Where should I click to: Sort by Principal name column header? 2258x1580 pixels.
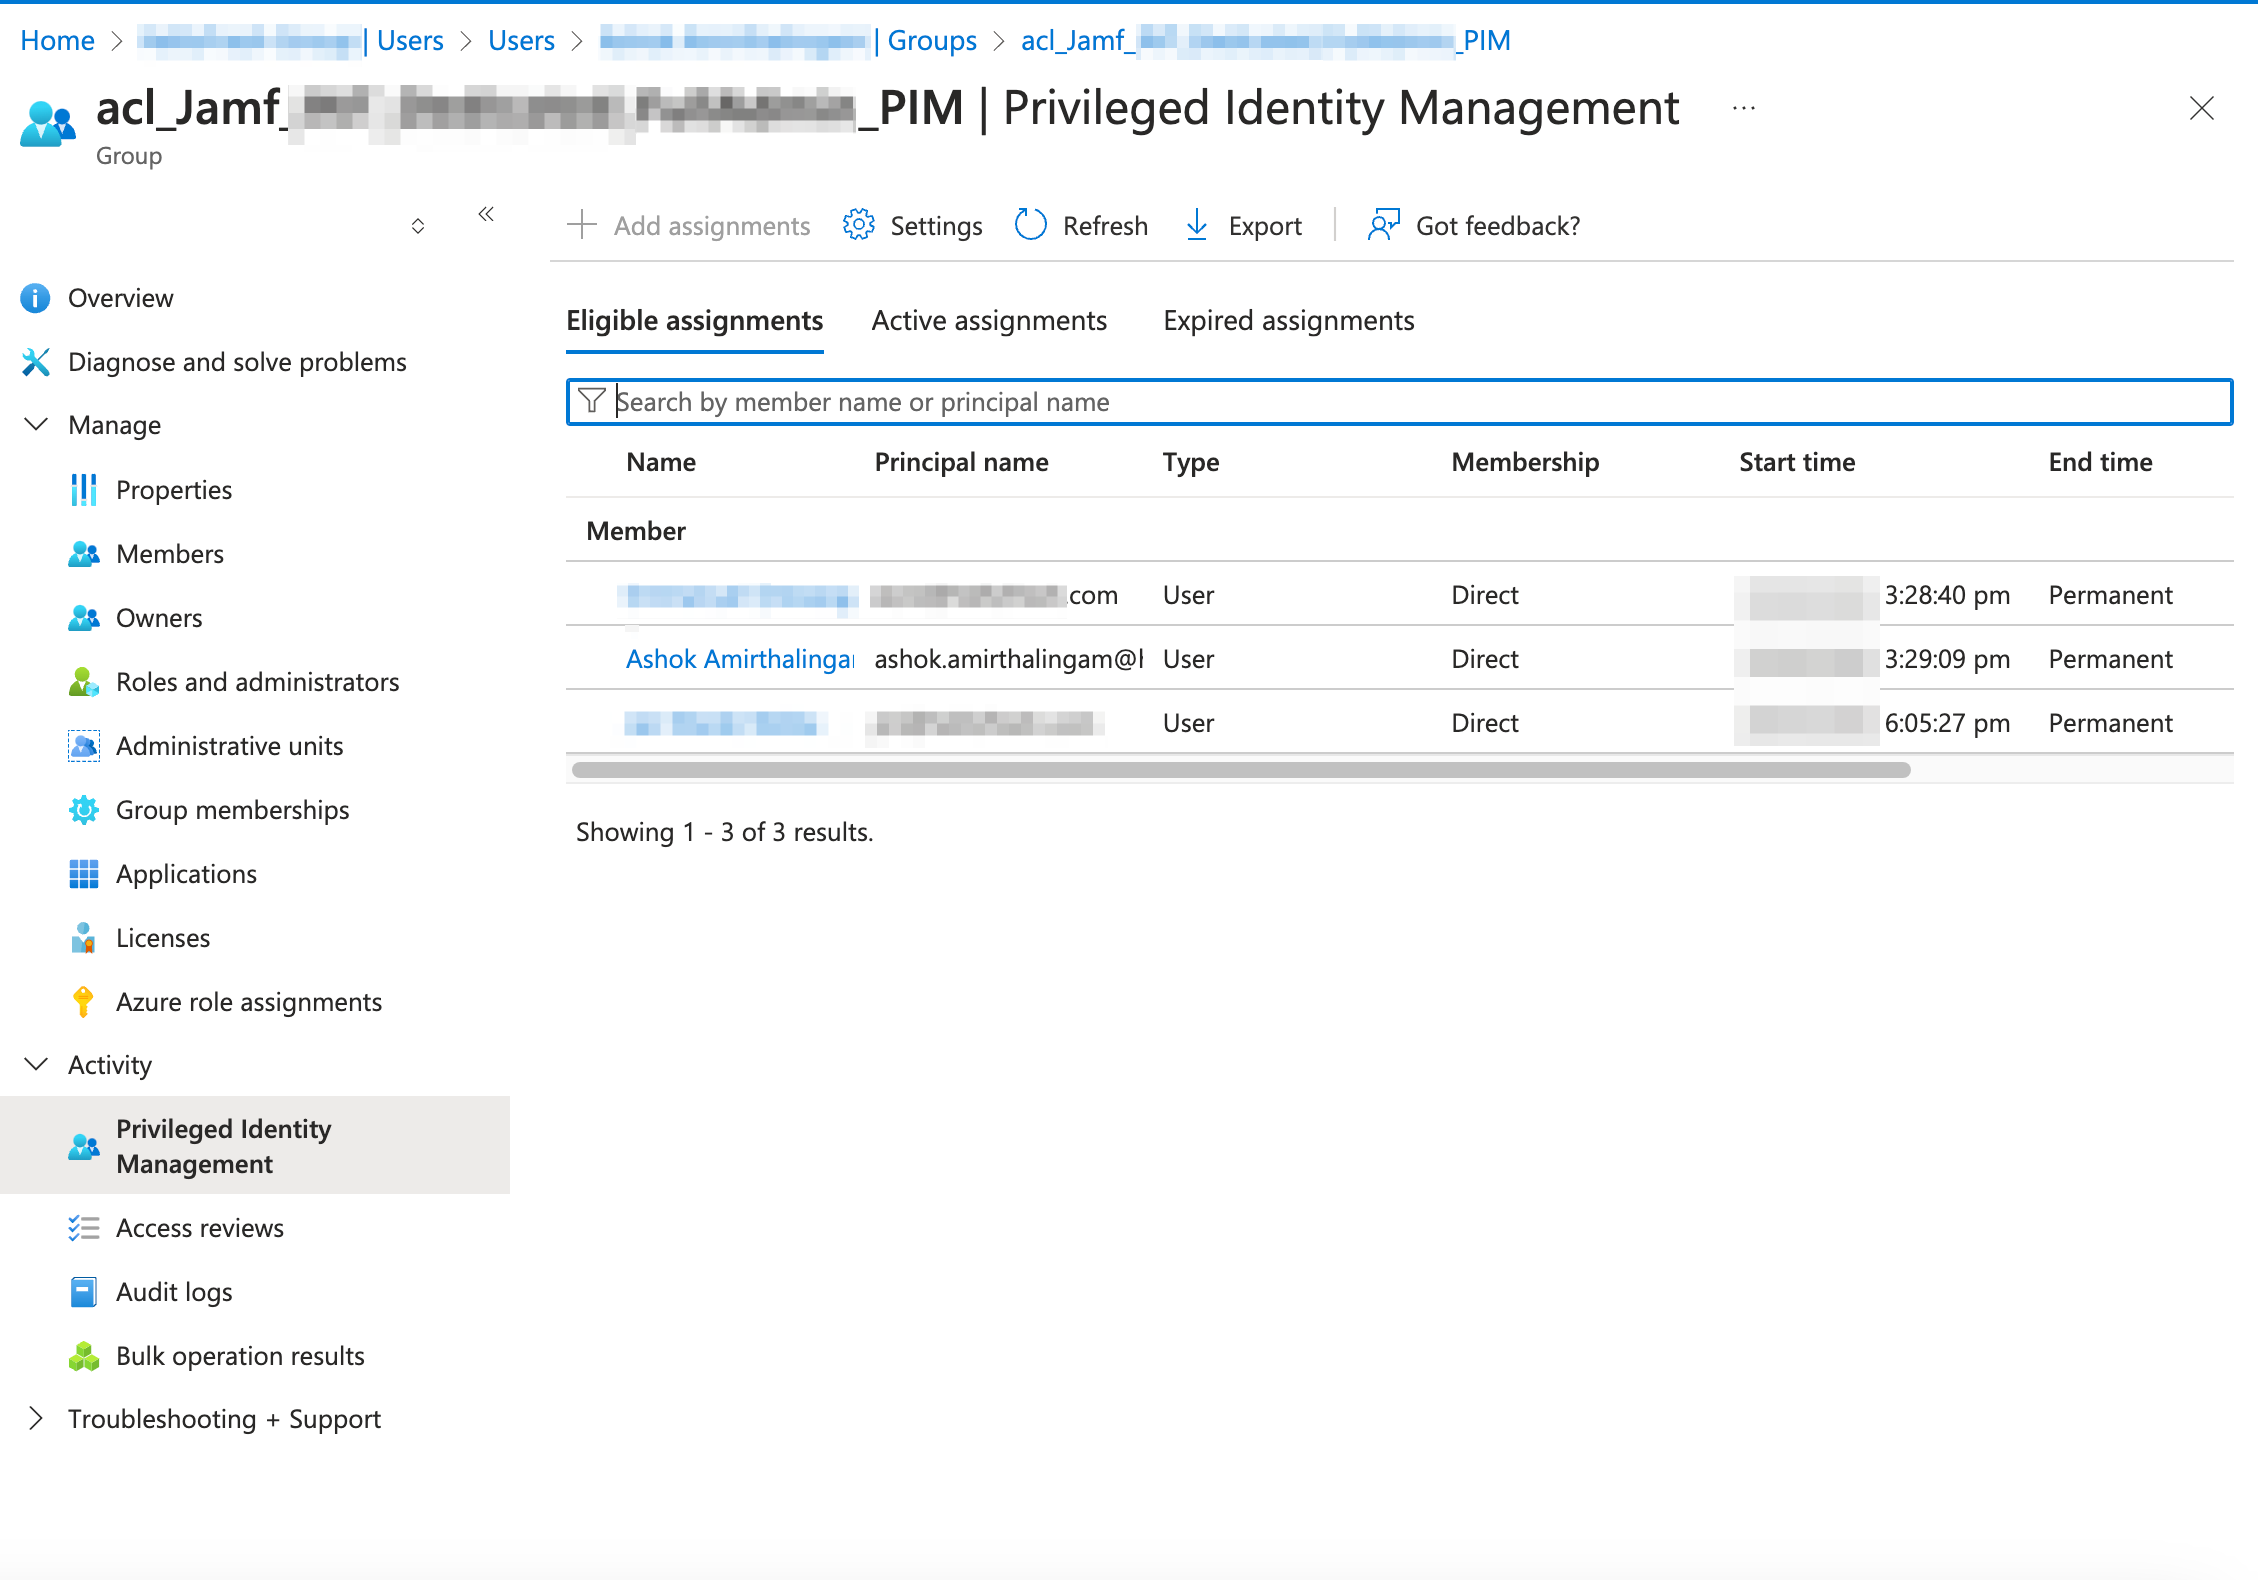961,462
